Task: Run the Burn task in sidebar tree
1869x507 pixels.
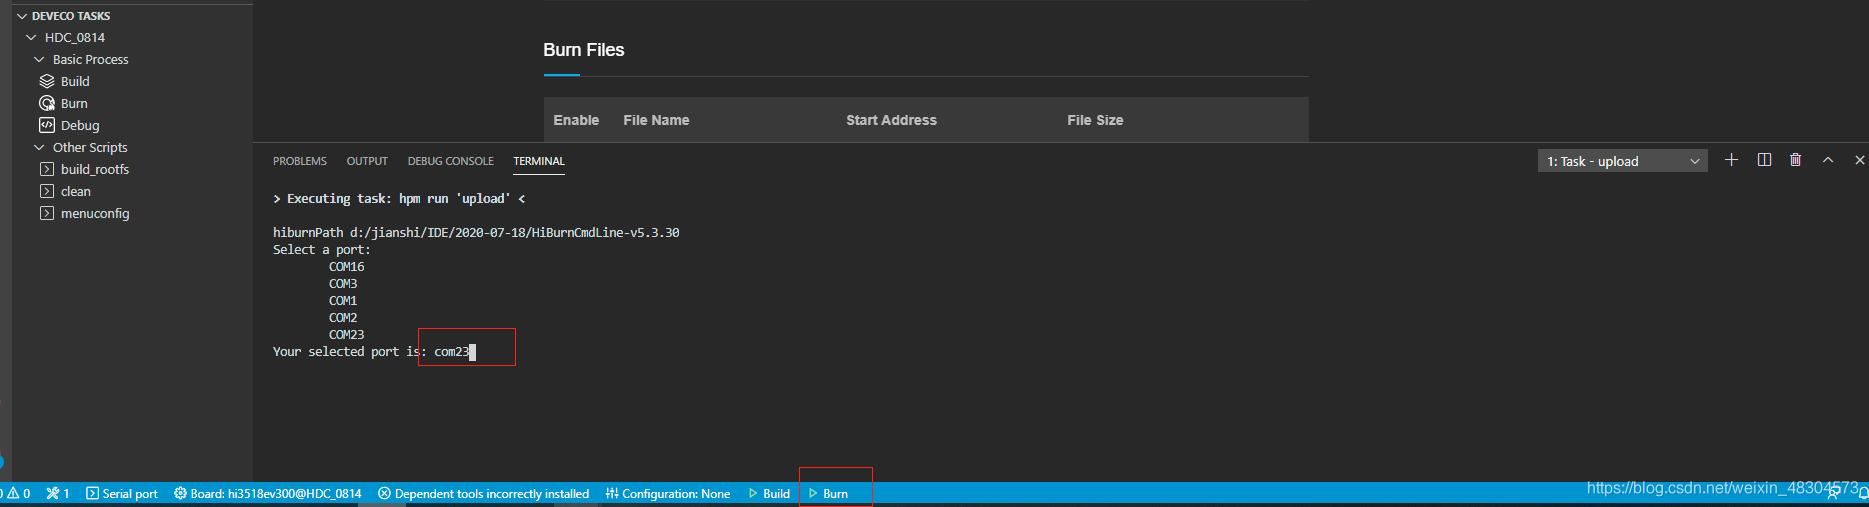Action: [64, 104]
